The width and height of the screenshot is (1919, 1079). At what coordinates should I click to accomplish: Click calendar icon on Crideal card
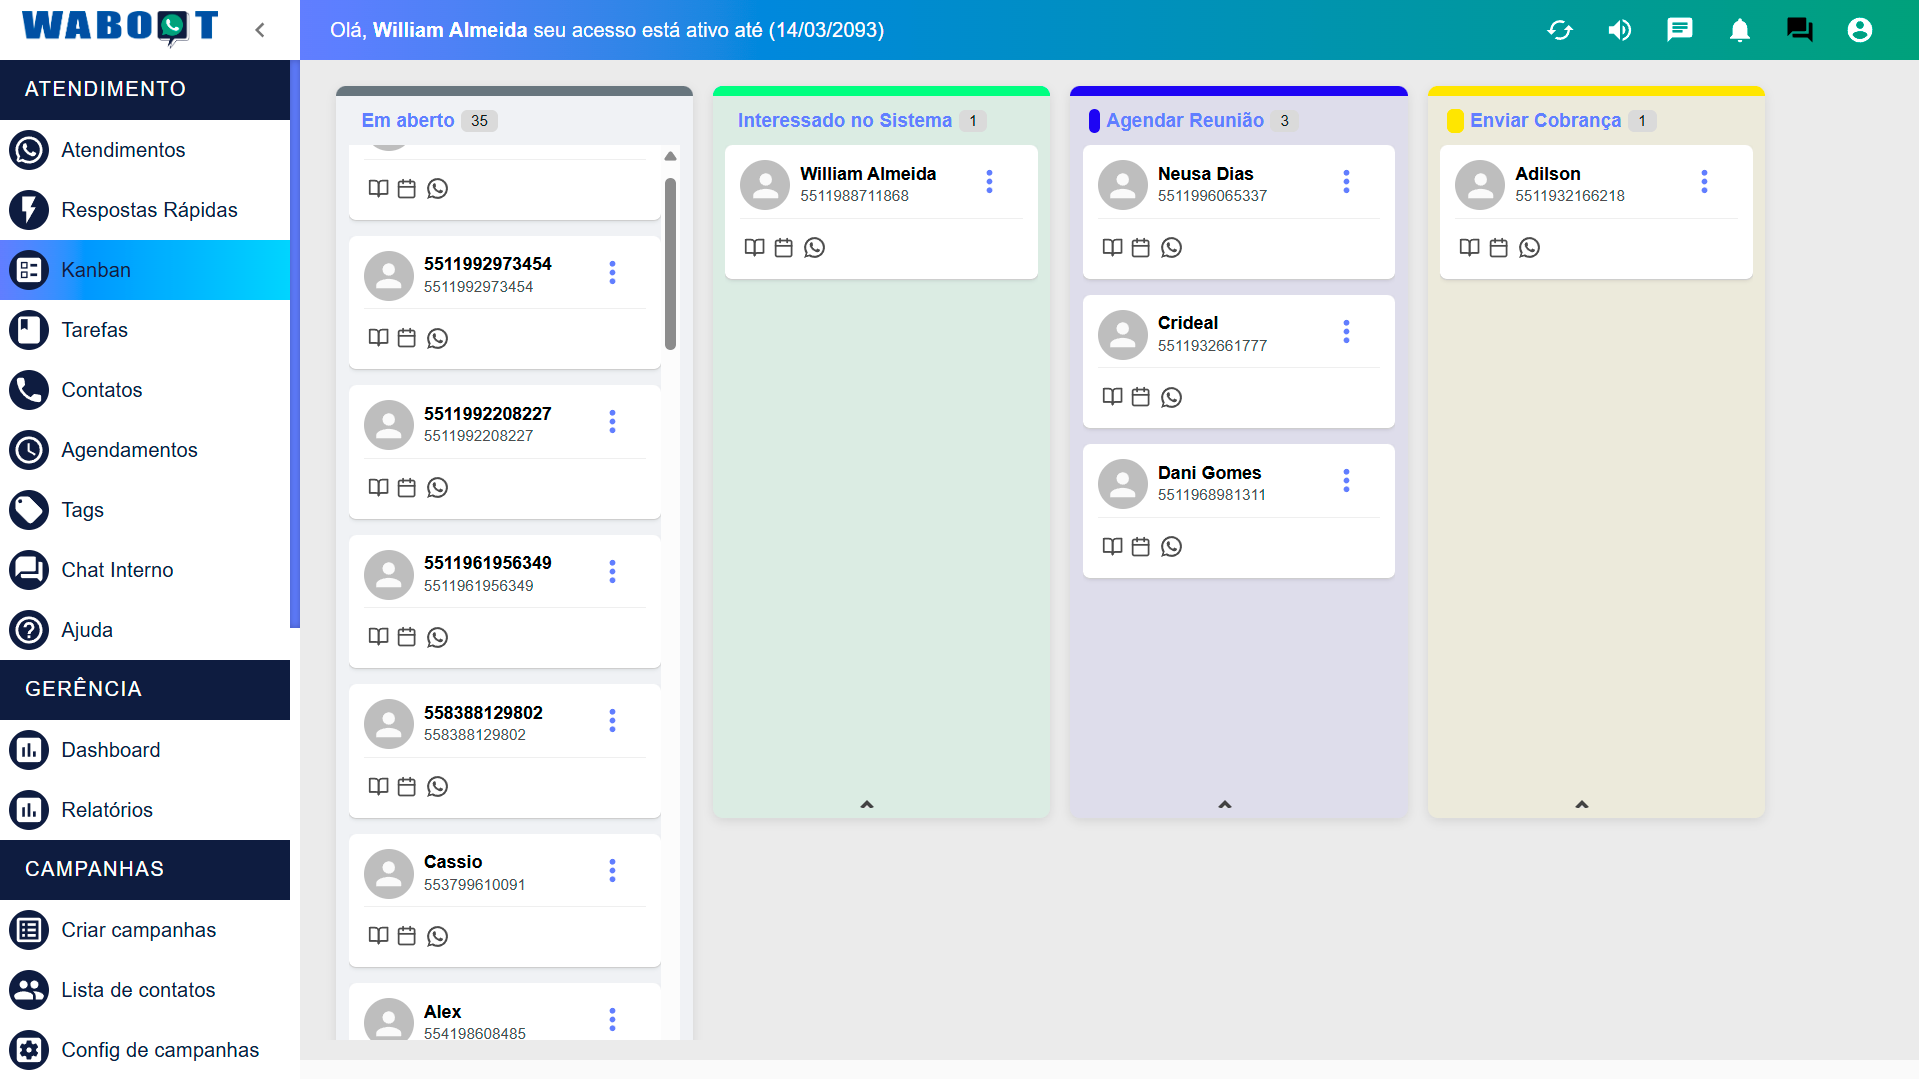[x=1140, y=398]
